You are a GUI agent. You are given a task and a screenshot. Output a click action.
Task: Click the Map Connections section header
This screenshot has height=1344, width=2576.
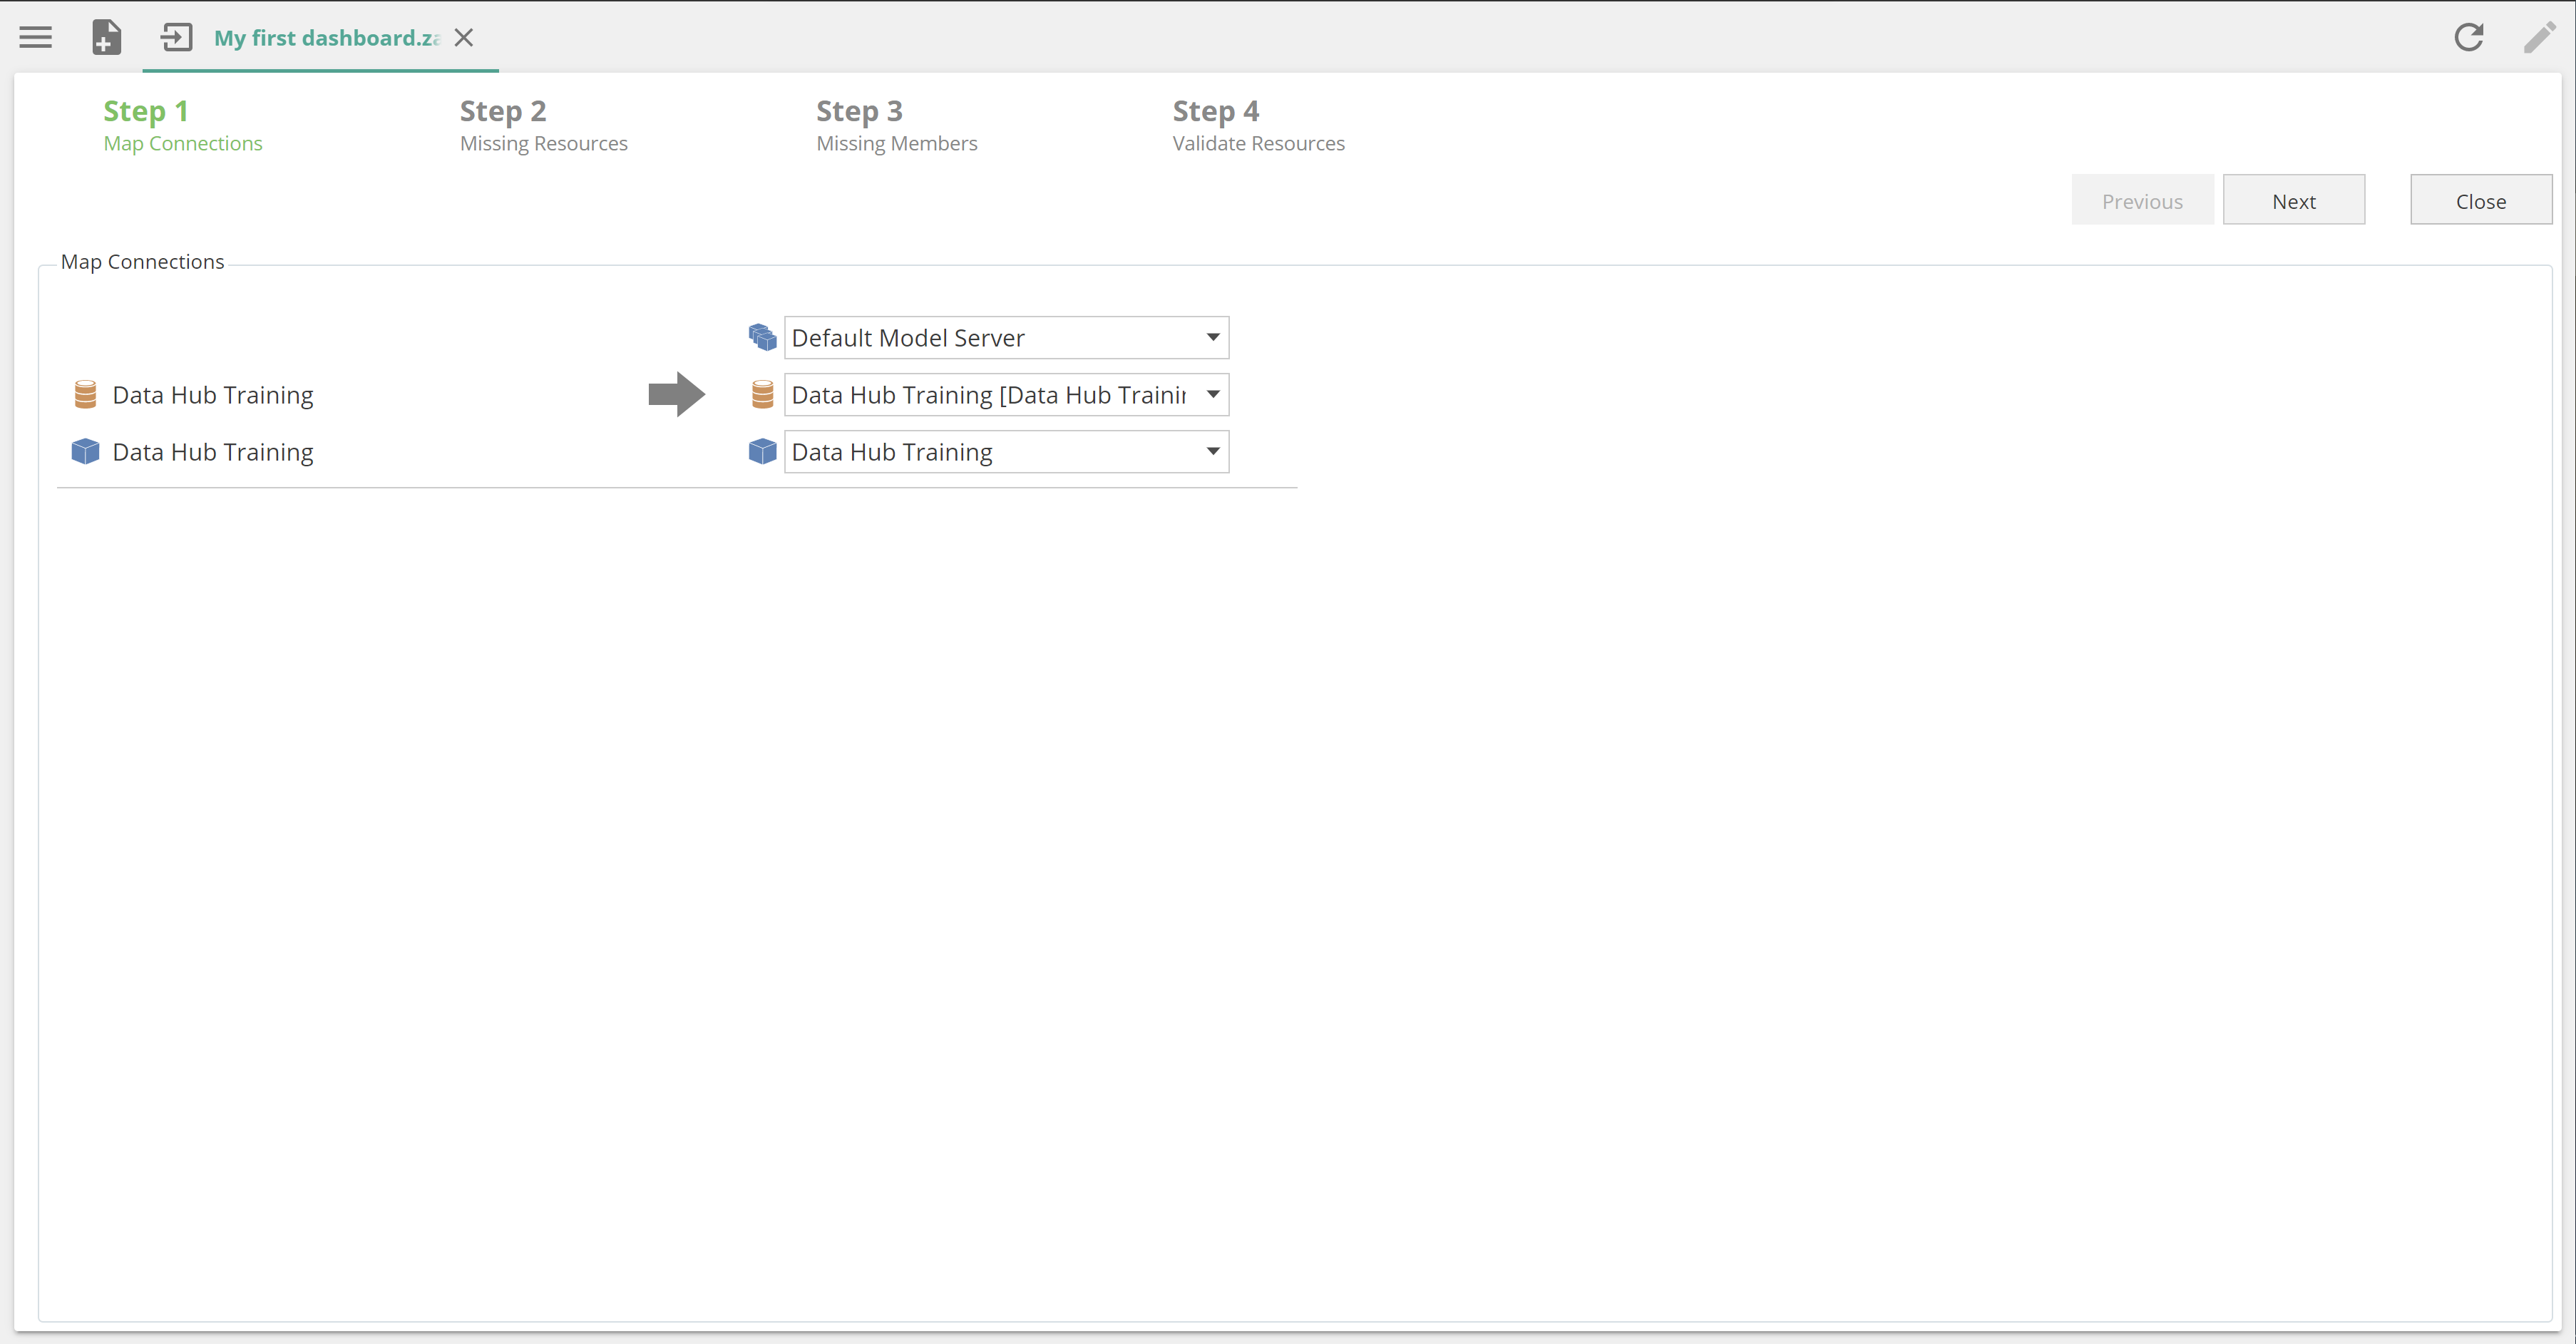click(x=141, y=261)
